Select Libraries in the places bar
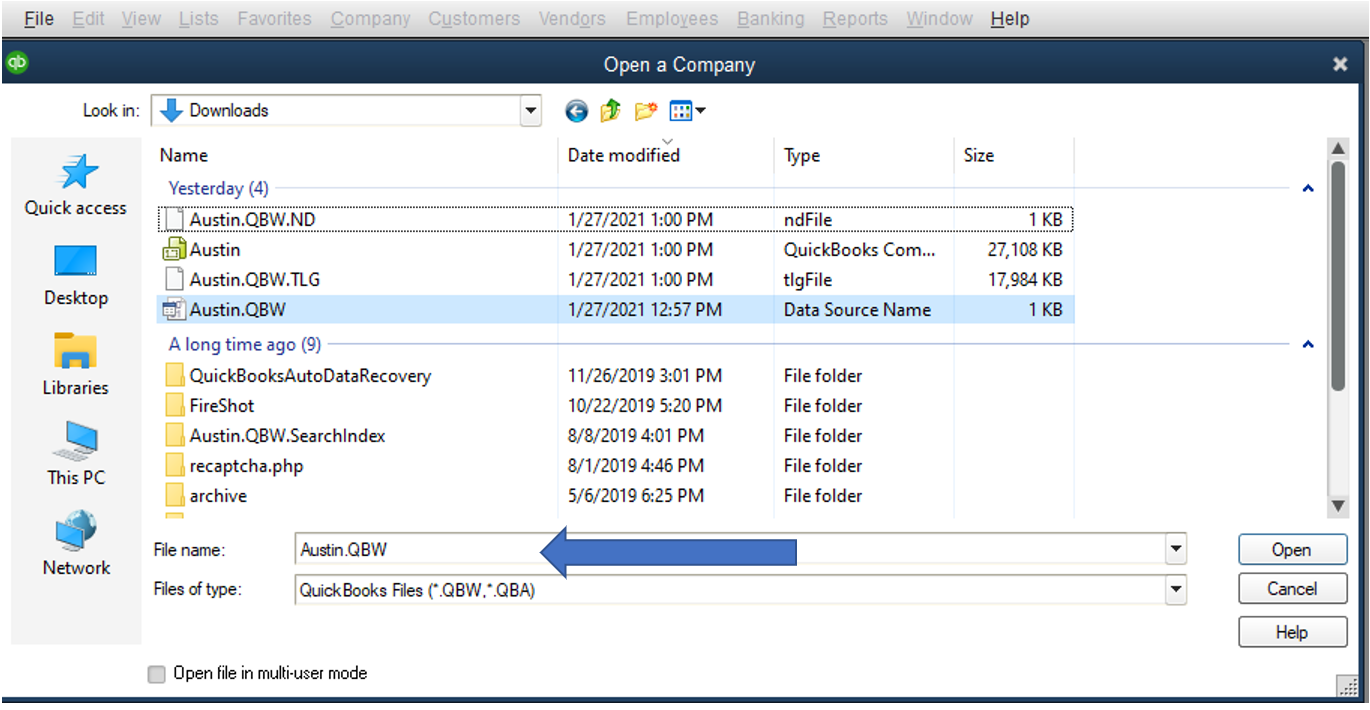 click(x=76, y=365)
